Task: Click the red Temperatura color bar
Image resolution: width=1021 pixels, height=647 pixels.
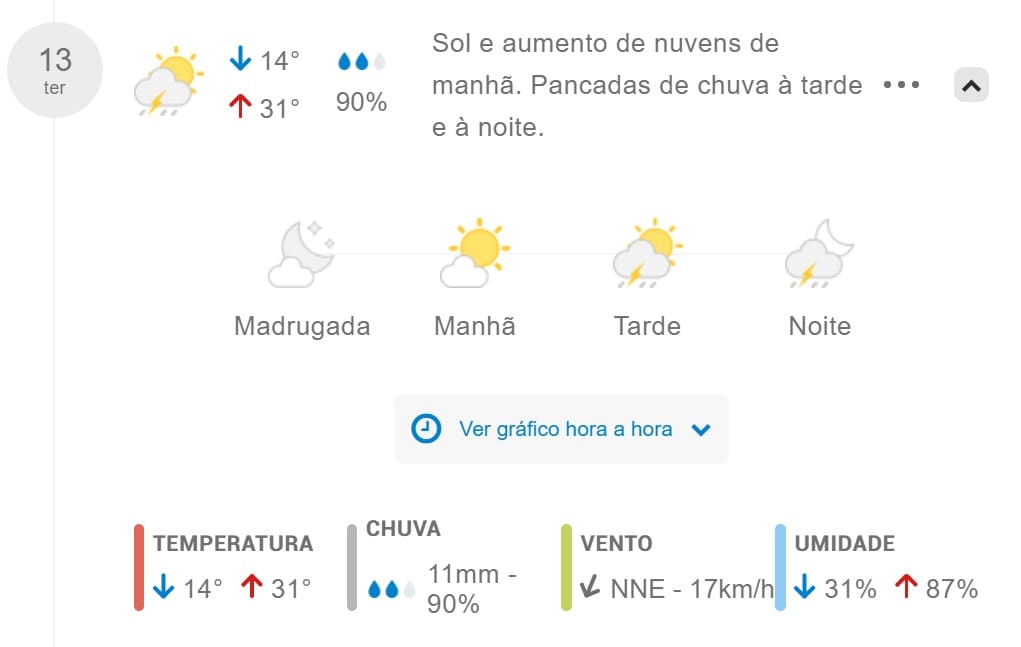Action: click(x=139, y=568)
